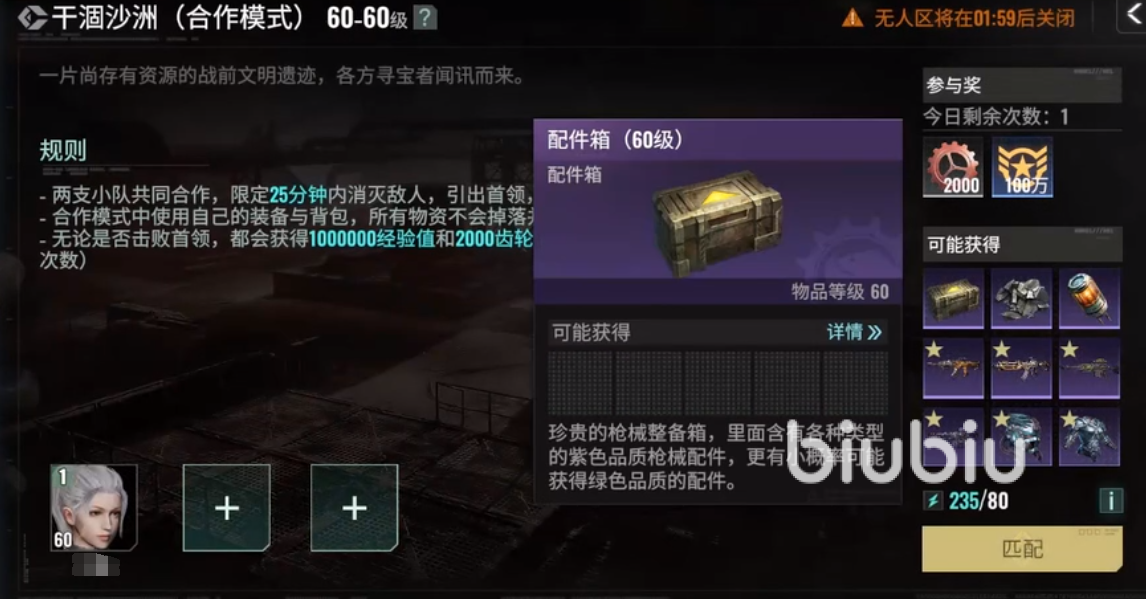This screenshot has height=599, width=1146.
Task: Select the accessory crate reward thumbnail
Action: click(x=953, y=298)
